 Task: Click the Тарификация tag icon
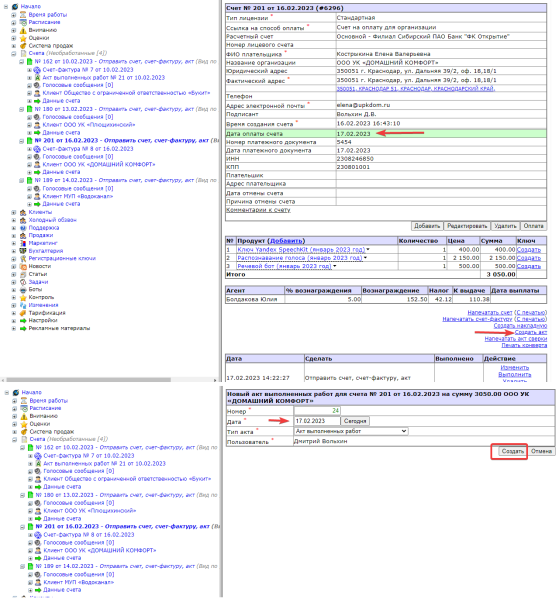point(23,313)
